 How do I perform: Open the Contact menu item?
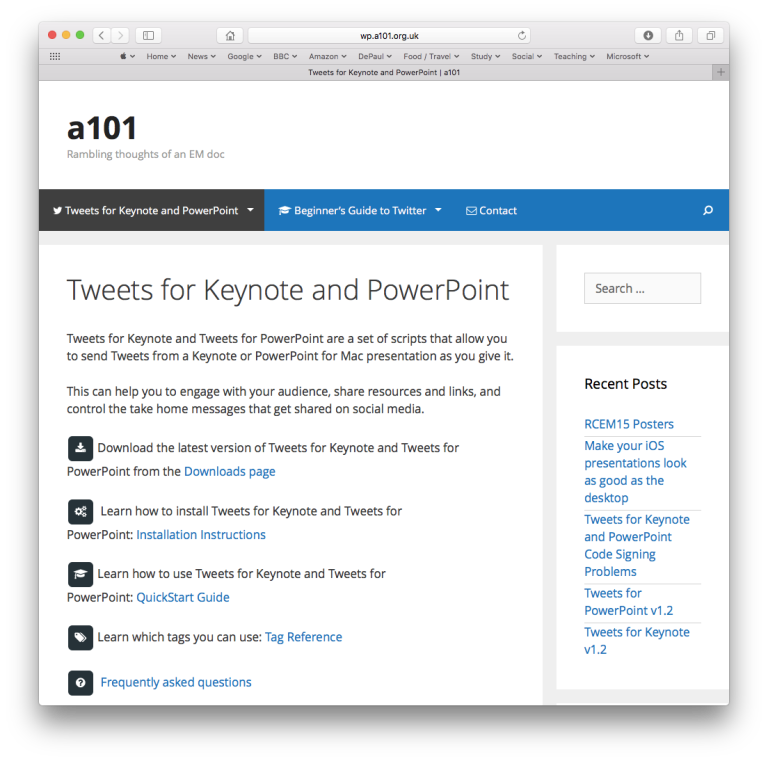point(491,211)
